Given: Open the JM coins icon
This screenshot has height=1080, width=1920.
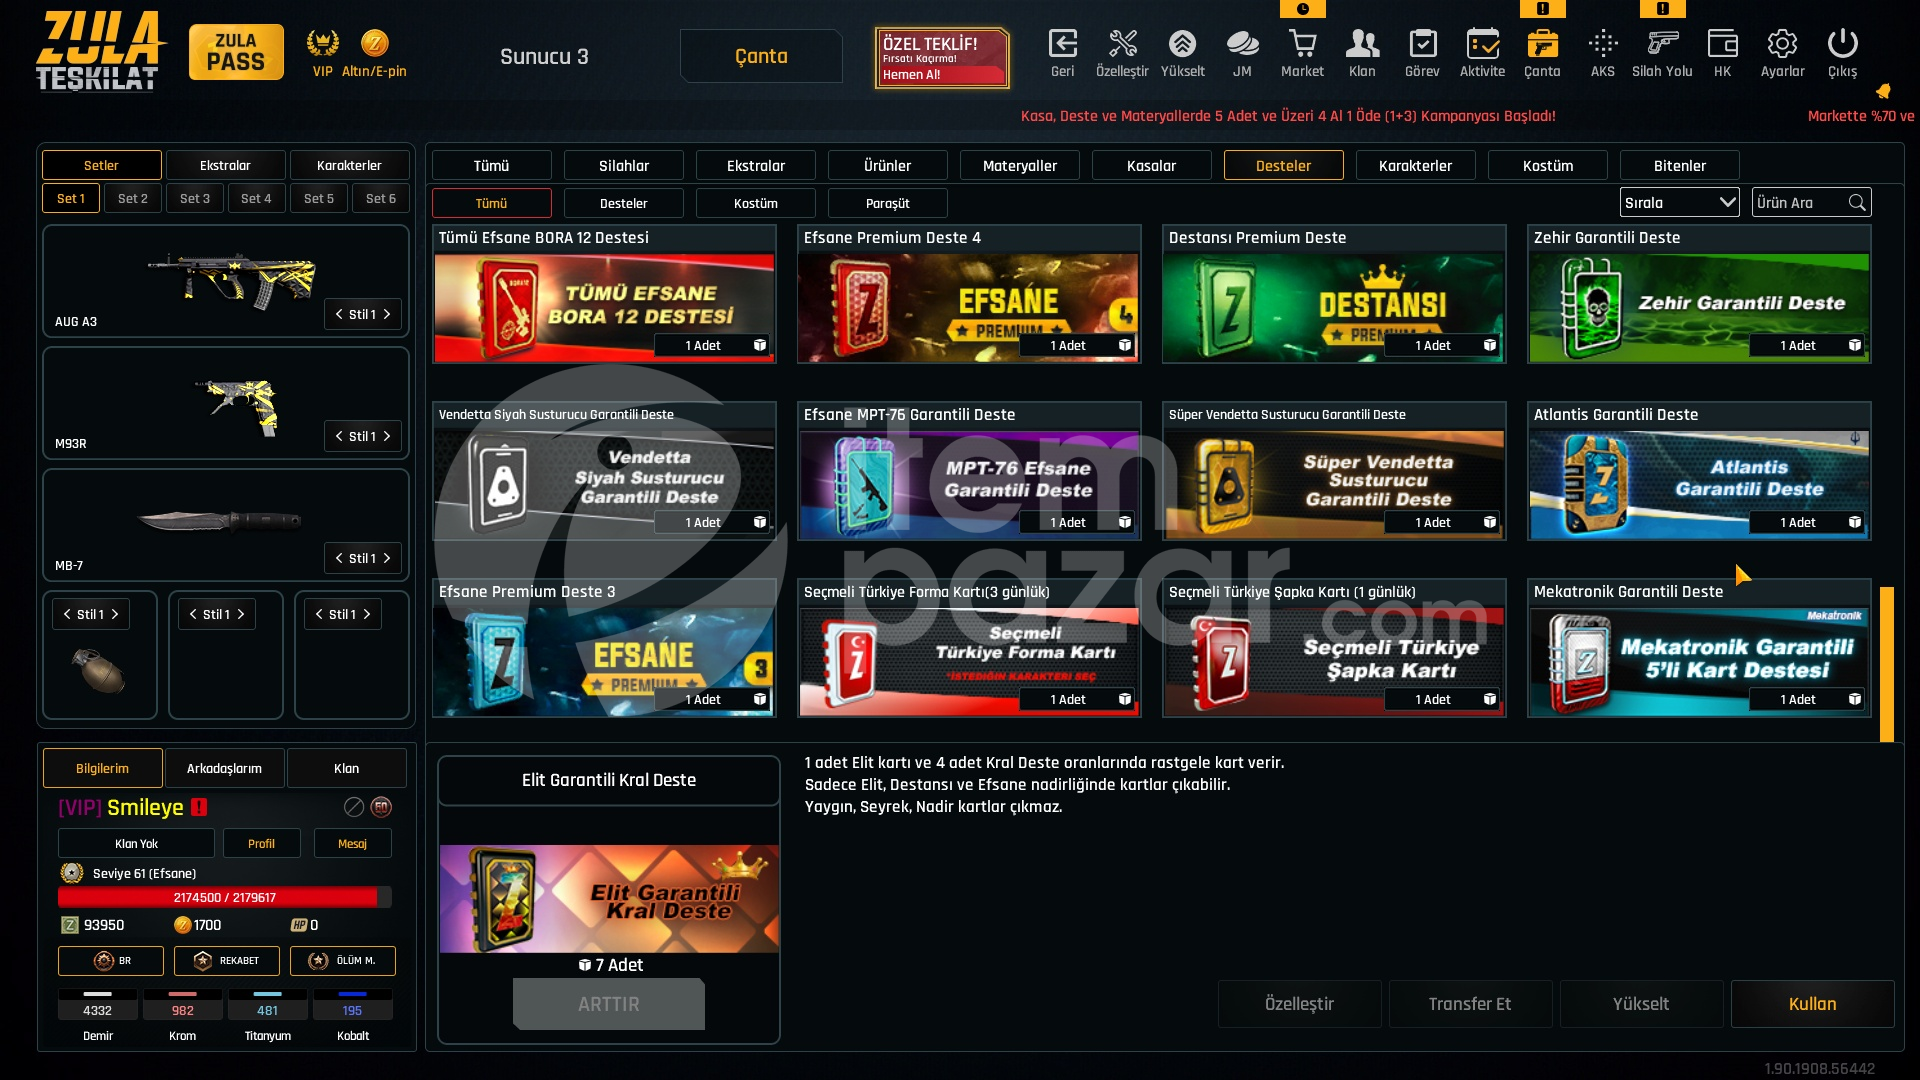Looking at the screenshot, I should click(x=1242, y=44).
